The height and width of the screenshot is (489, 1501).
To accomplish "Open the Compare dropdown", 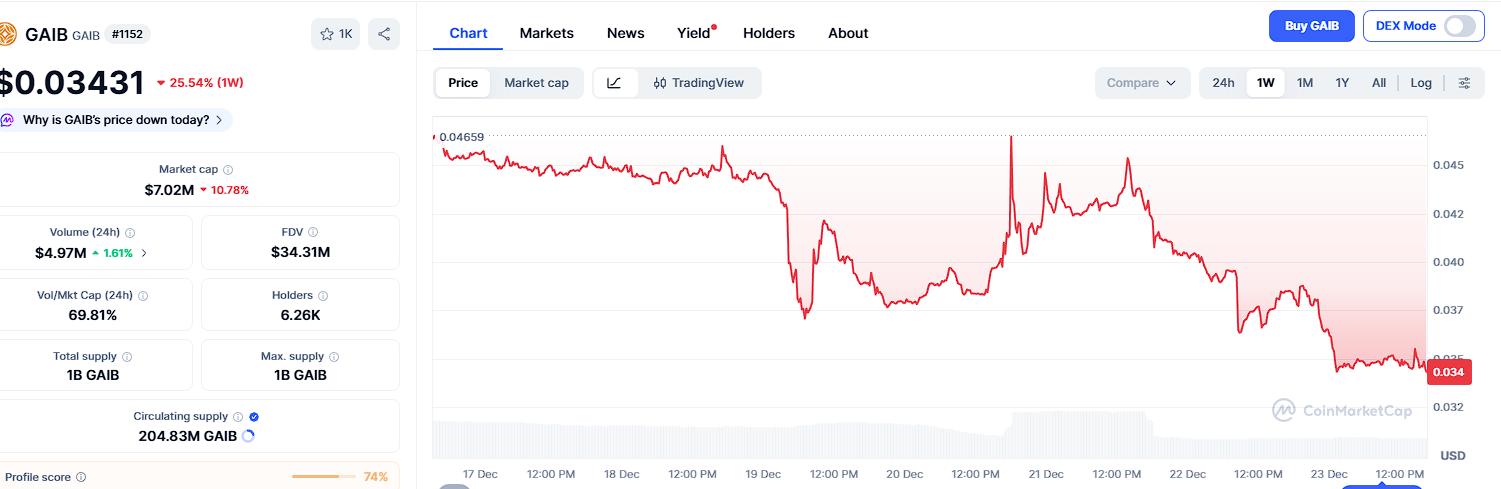I will (x=1142, y=83).
